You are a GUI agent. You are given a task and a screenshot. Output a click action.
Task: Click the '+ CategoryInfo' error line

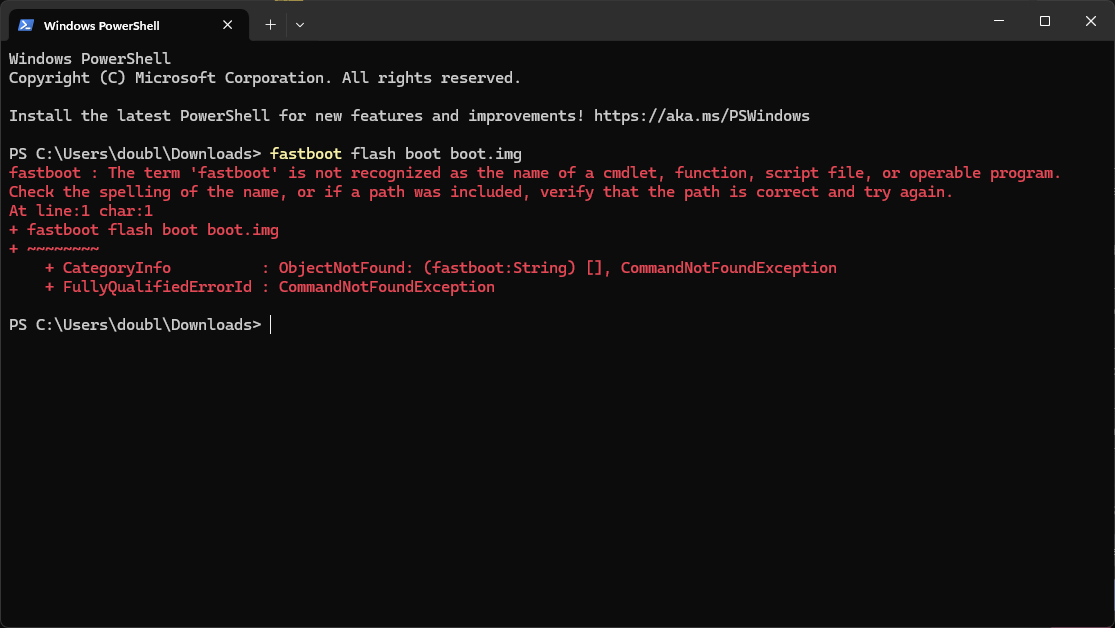tap(441, 267)
